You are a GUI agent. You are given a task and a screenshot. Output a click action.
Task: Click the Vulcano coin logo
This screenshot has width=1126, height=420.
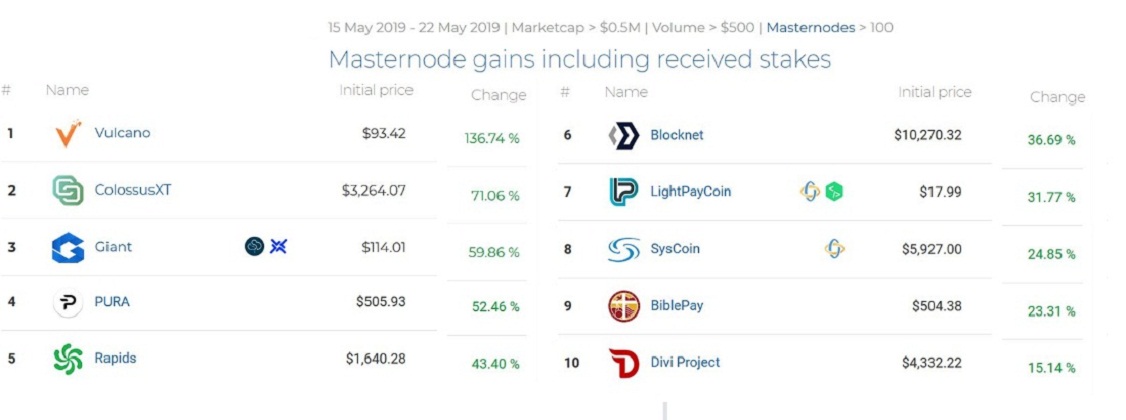pyautogui.click(x=68, y=134)
